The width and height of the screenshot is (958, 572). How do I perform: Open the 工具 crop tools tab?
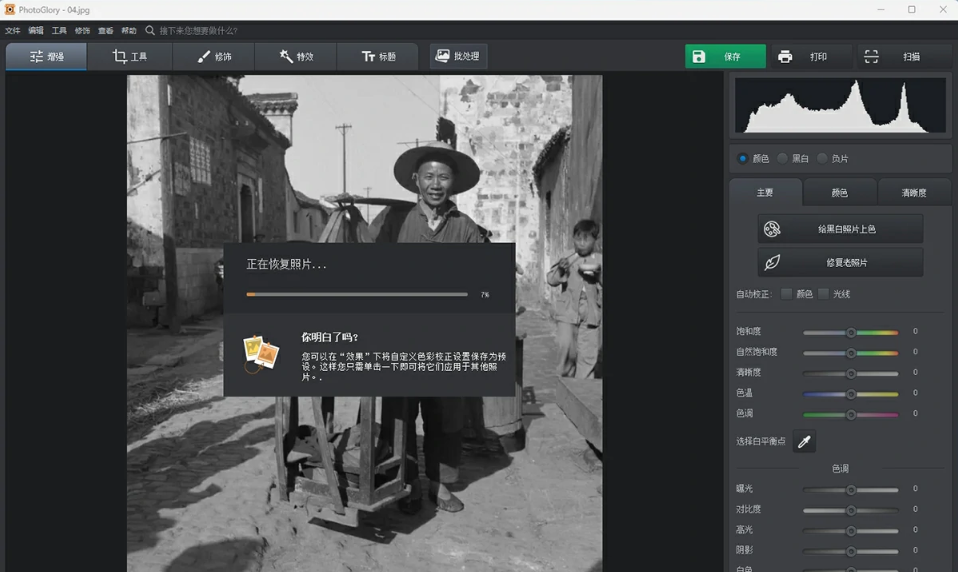coord(130,56)
